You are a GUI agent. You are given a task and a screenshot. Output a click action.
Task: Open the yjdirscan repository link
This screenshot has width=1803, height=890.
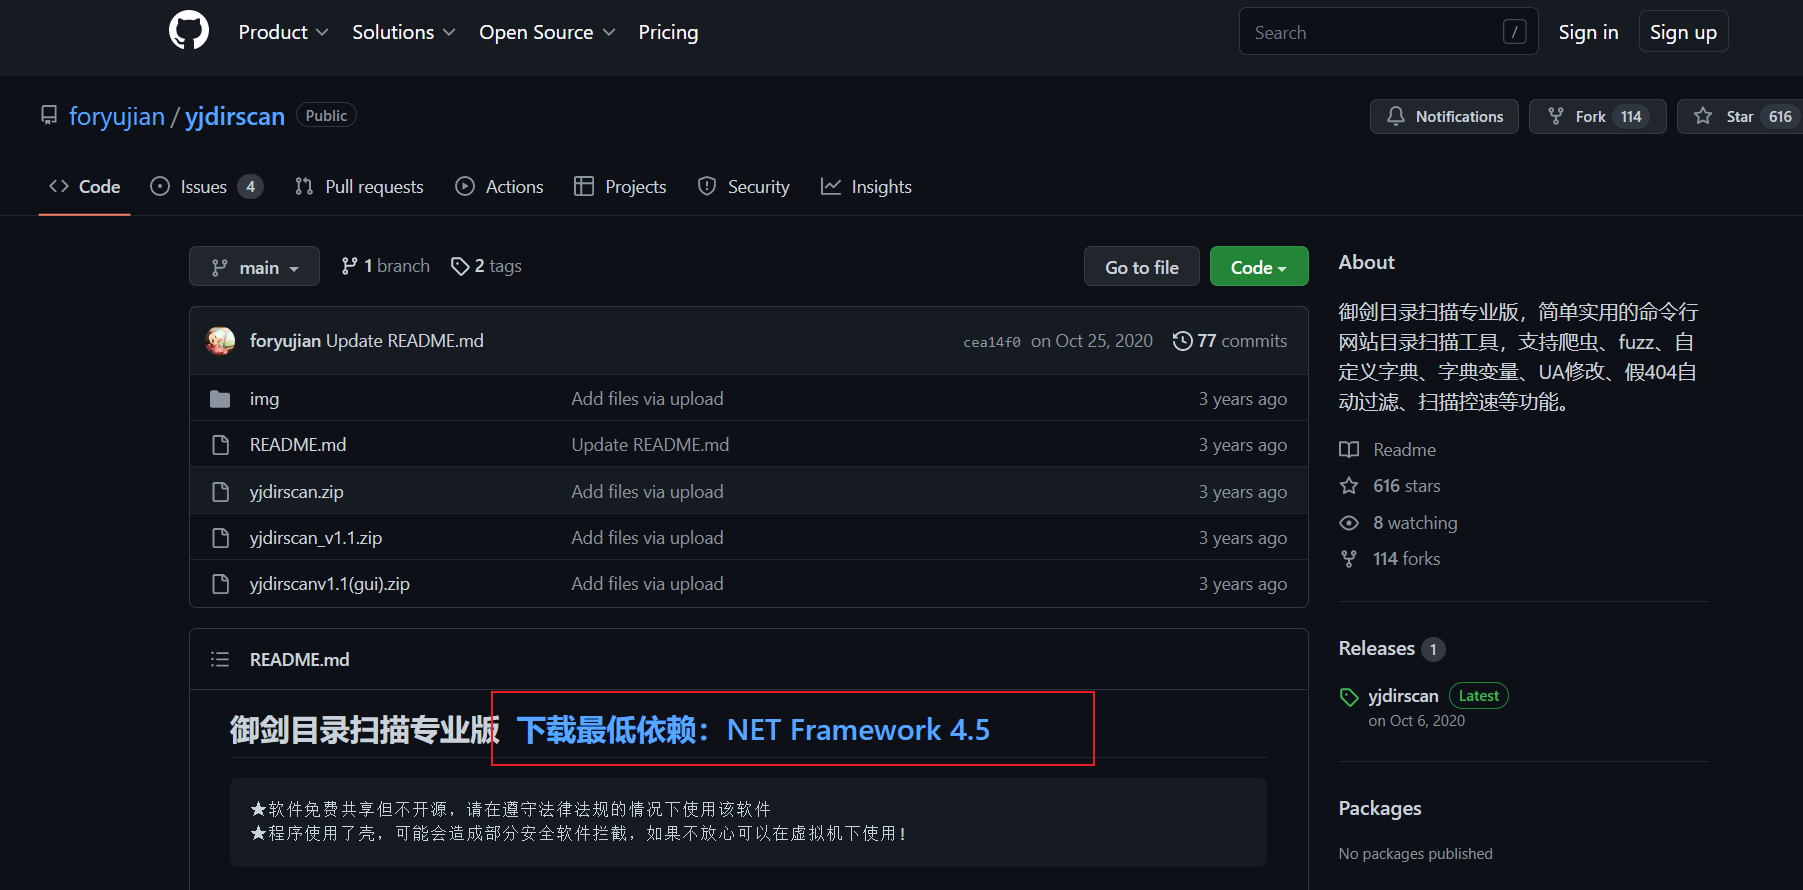[x=235, y=116]
